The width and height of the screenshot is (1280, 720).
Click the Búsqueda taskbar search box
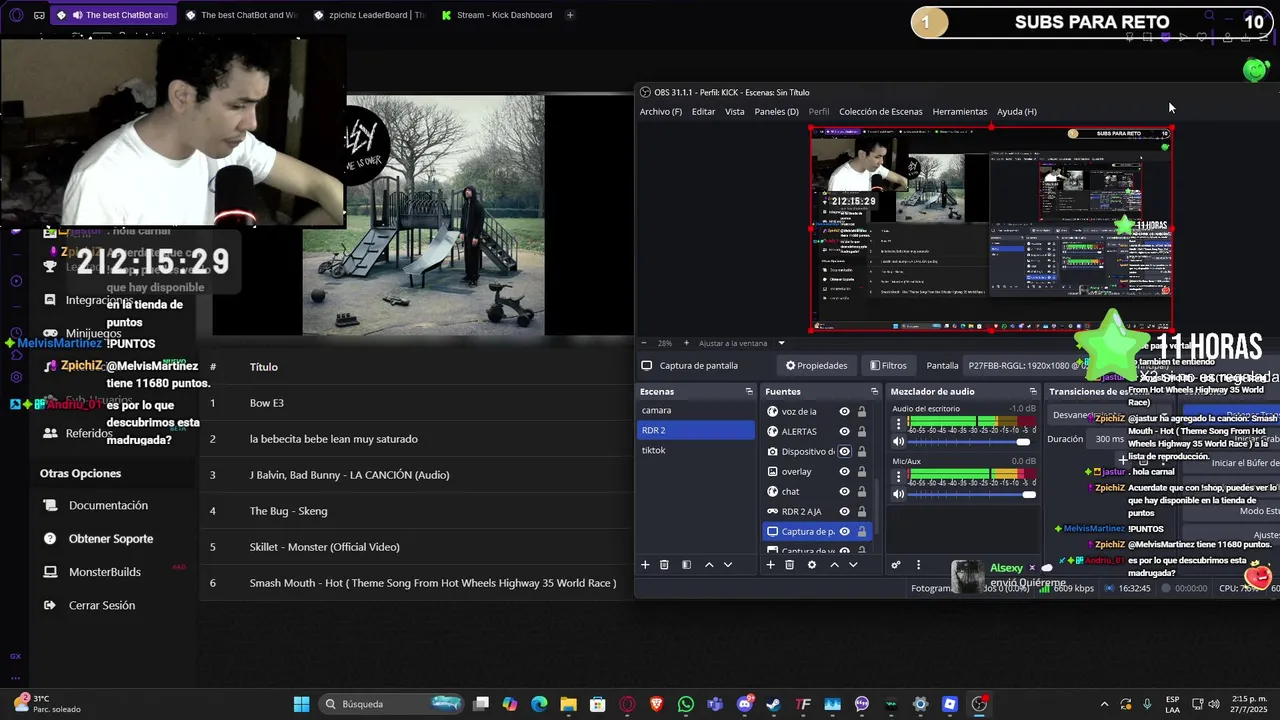pos(391,704)
